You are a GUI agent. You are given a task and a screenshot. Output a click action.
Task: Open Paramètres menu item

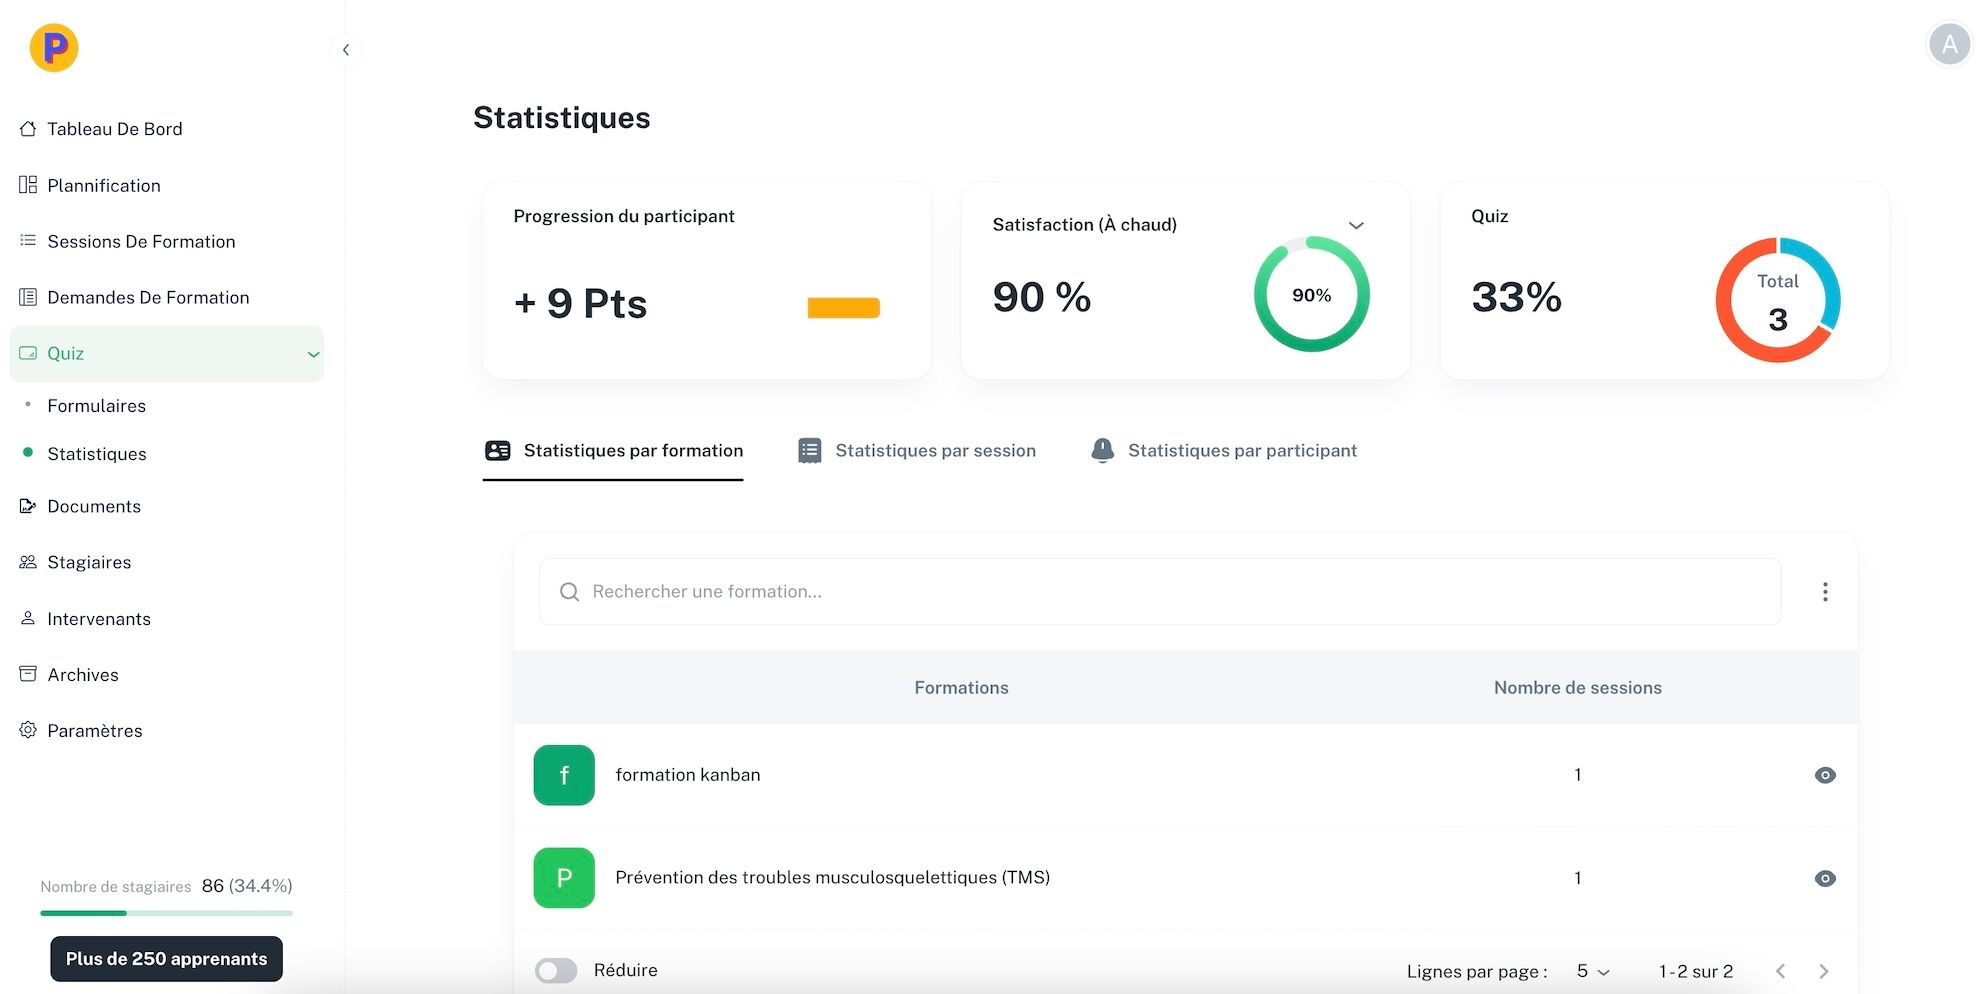95,730
